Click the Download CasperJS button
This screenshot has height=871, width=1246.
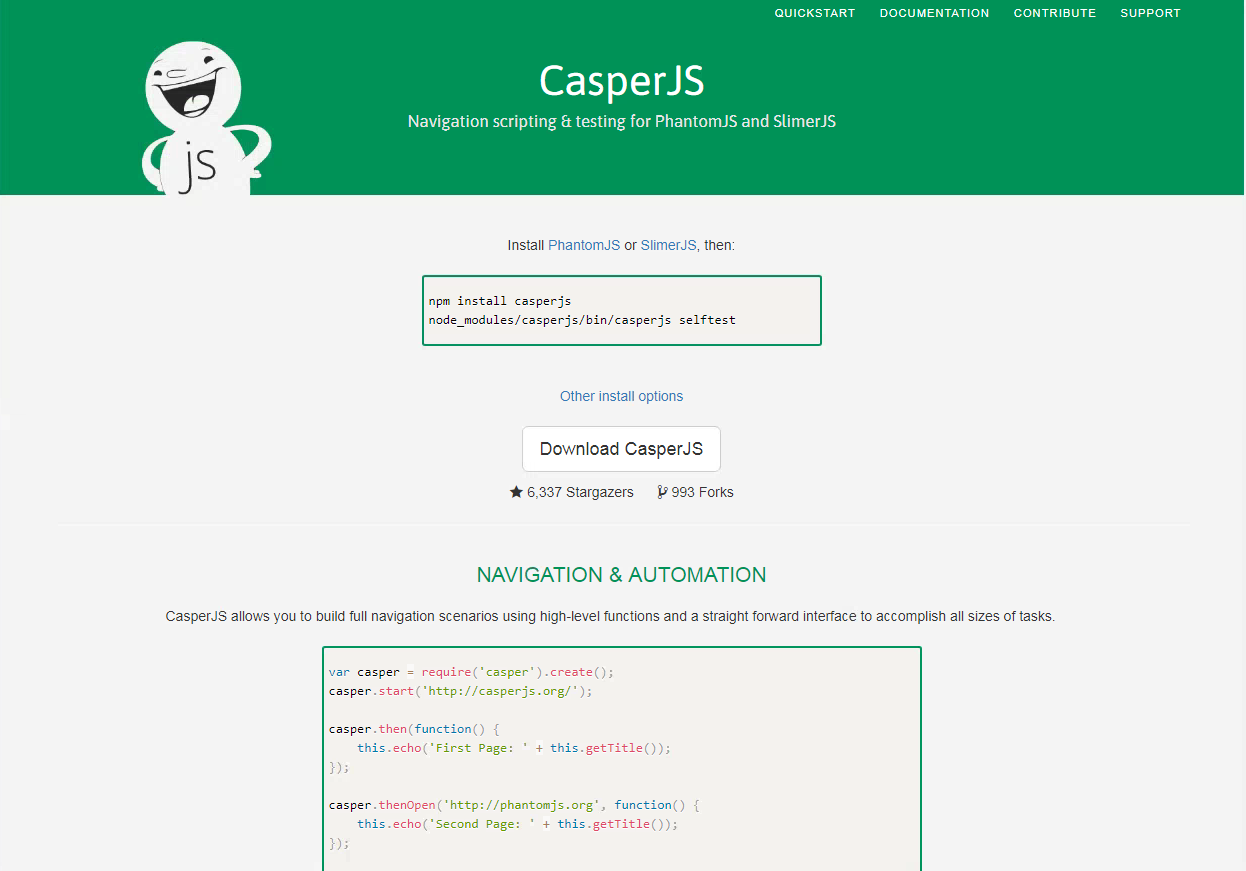[621, 448]
